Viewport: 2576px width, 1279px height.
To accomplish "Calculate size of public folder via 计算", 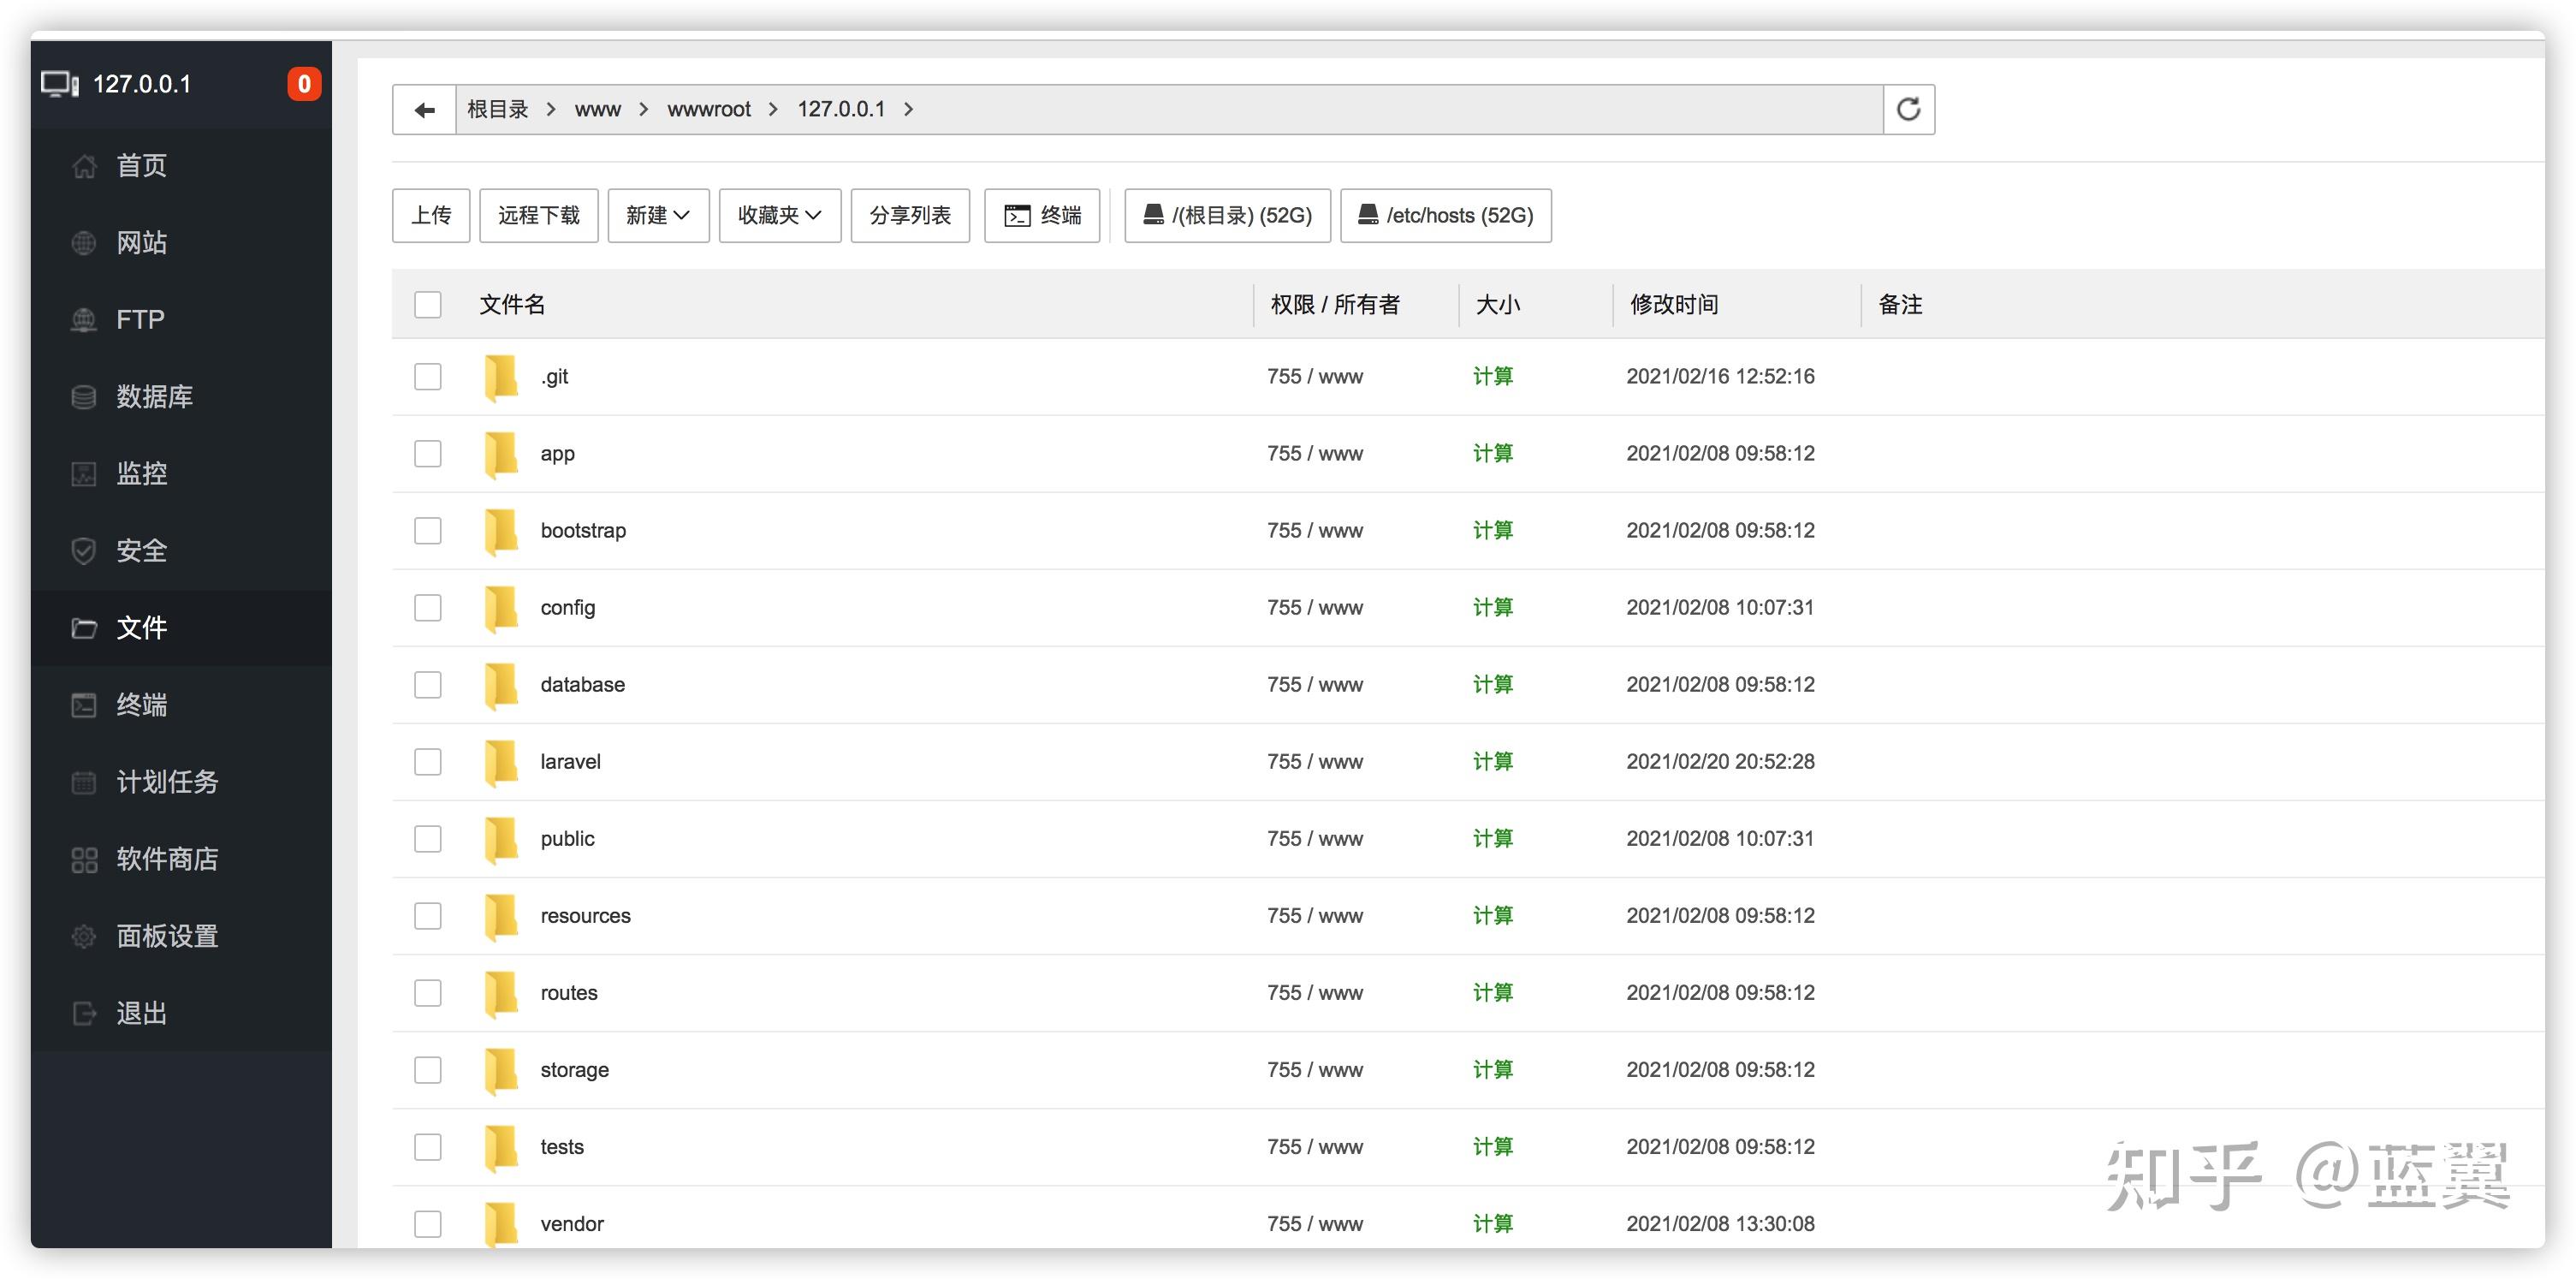I will (x=1492, y=839).
